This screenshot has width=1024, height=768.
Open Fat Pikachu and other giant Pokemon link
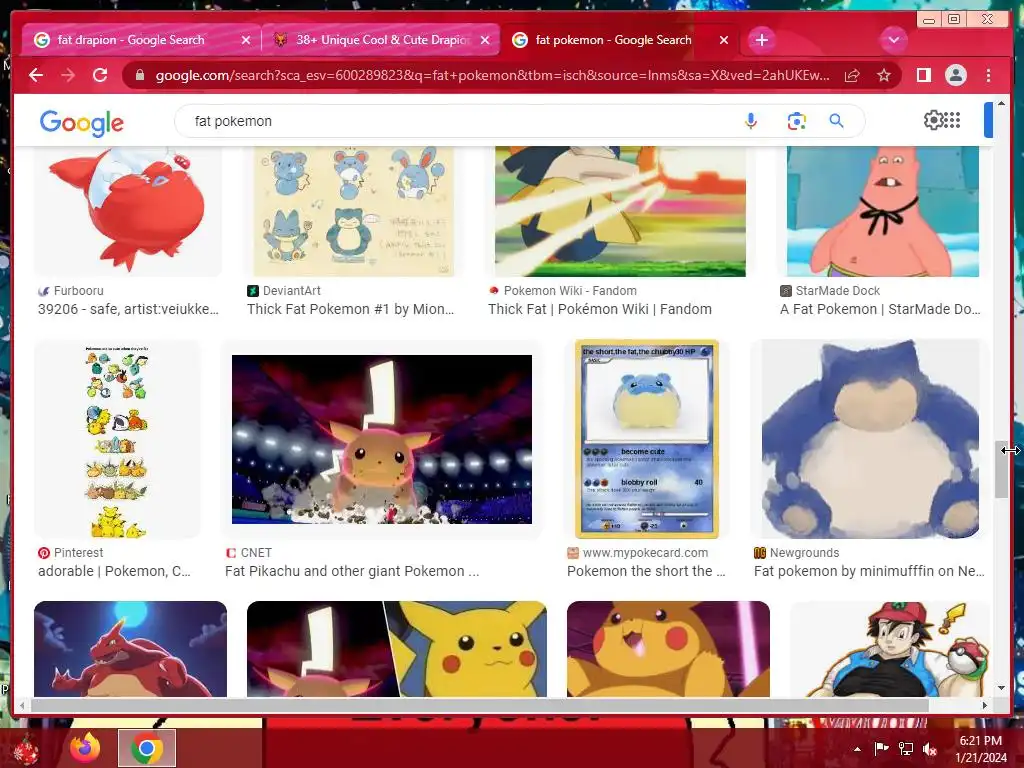[x=352, y=571]
